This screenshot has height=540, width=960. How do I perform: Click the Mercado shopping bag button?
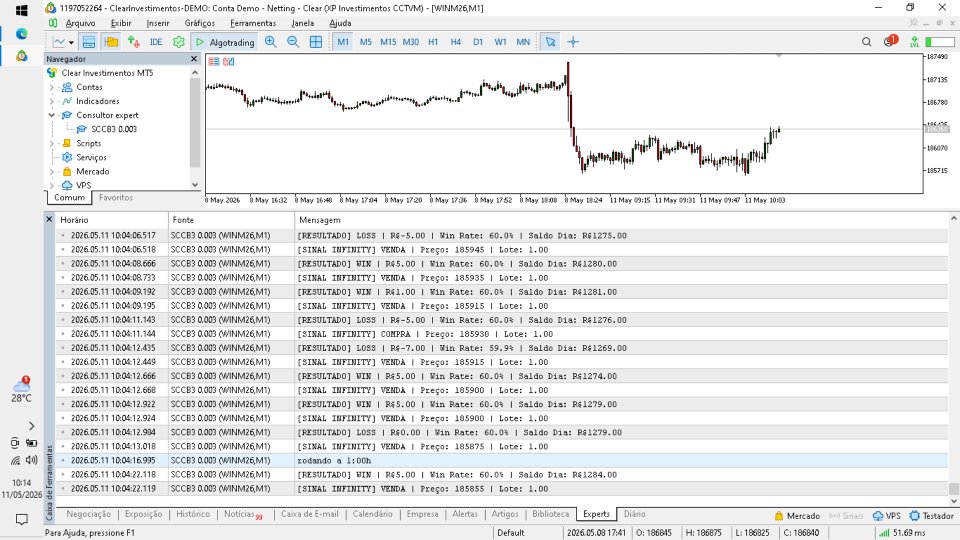click(797, 516)
